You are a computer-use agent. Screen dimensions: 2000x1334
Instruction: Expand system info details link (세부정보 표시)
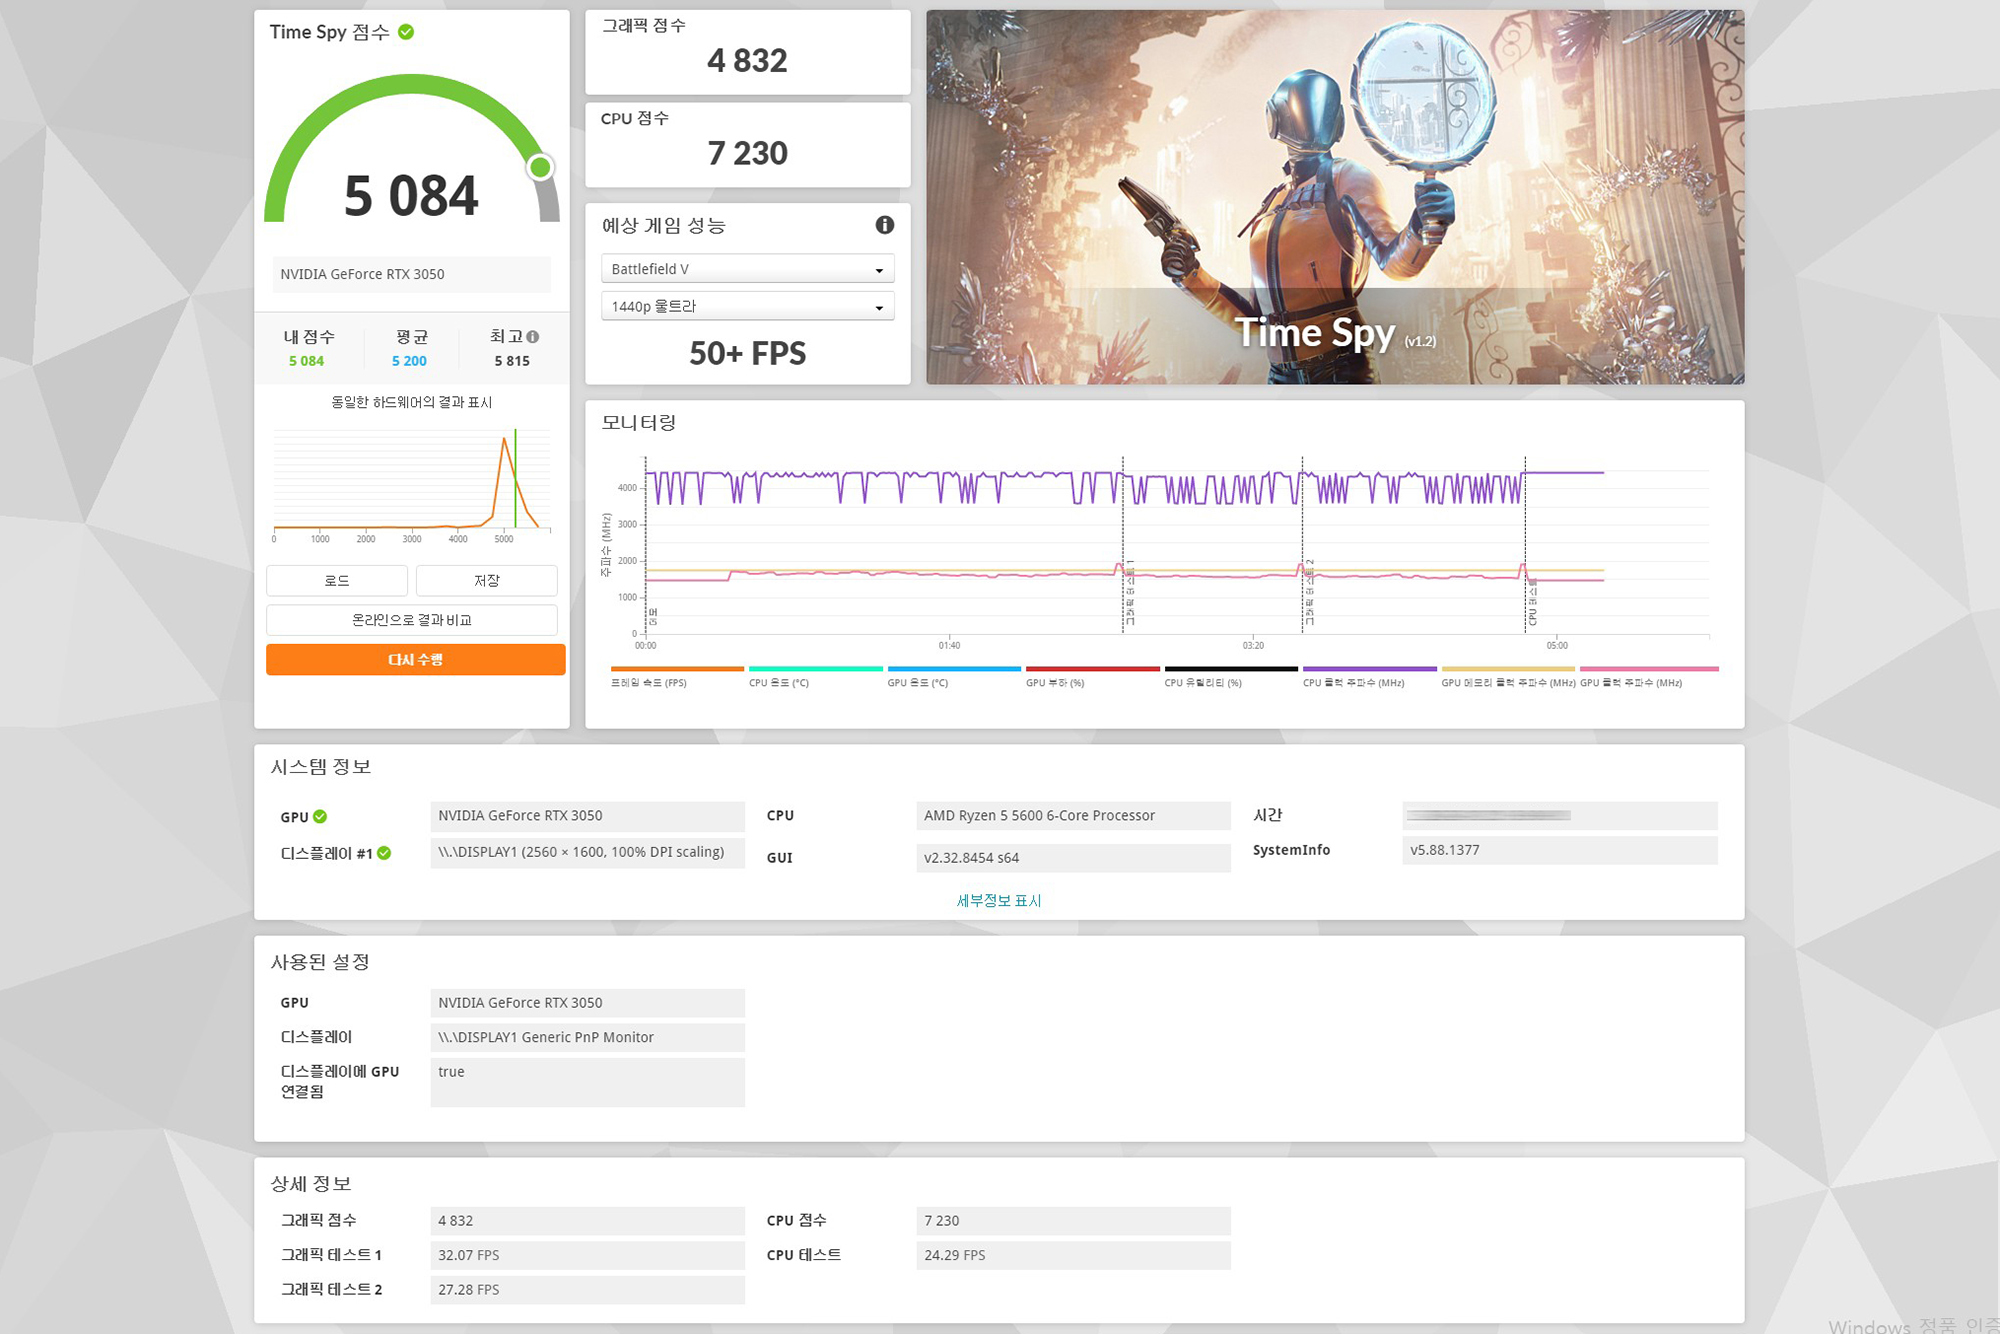tap(998, 900)
